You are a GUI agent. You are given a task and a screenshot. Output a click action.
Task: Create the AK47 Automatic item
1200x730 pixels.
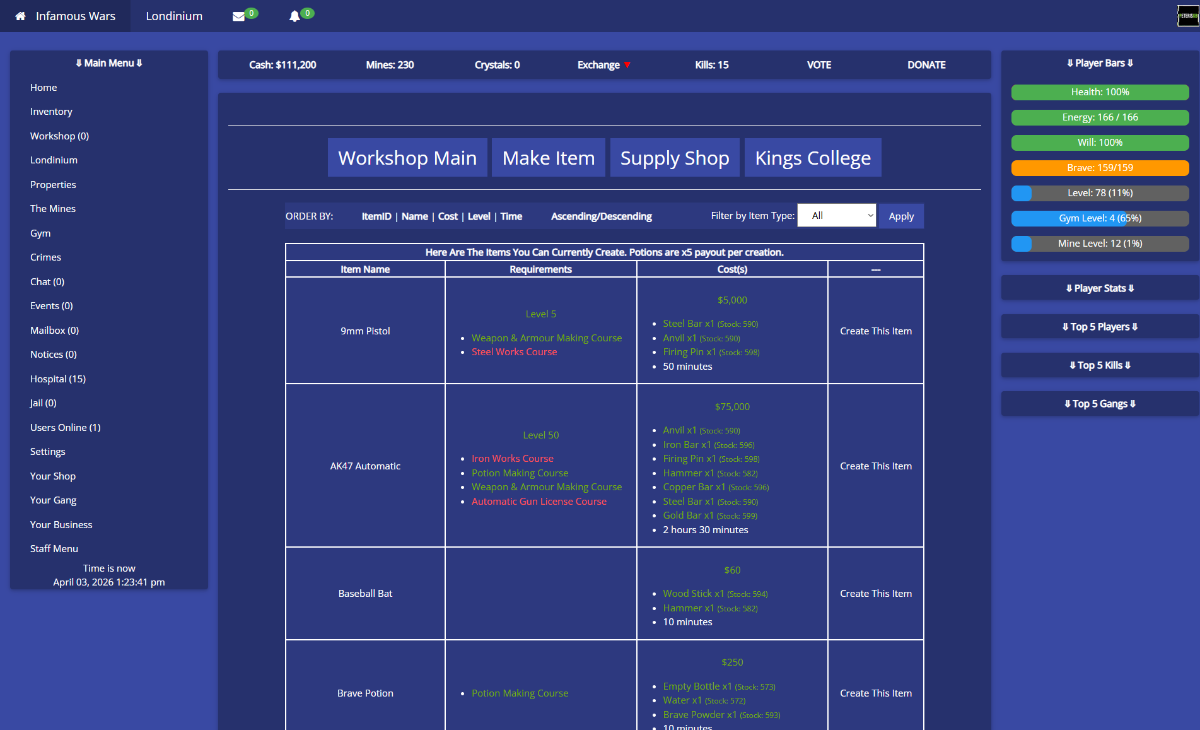click(x=875, y=466)
